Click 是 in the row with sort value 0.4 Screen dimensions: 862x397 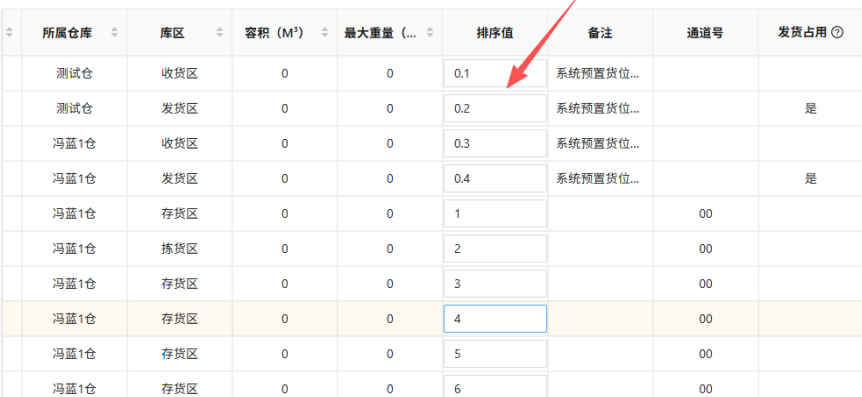(x=810, y=179)
